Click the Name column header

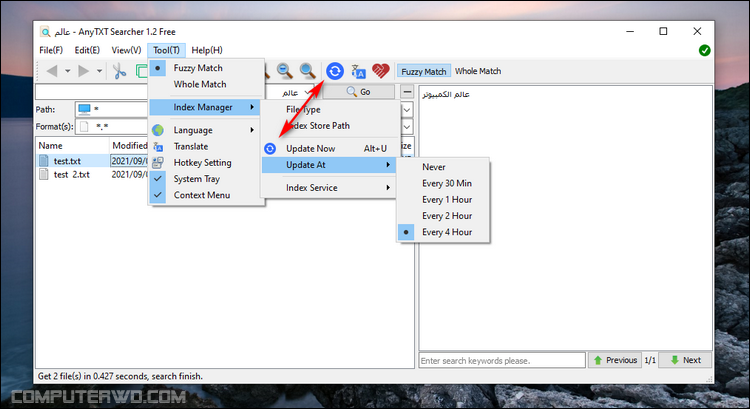pos(72,145)
